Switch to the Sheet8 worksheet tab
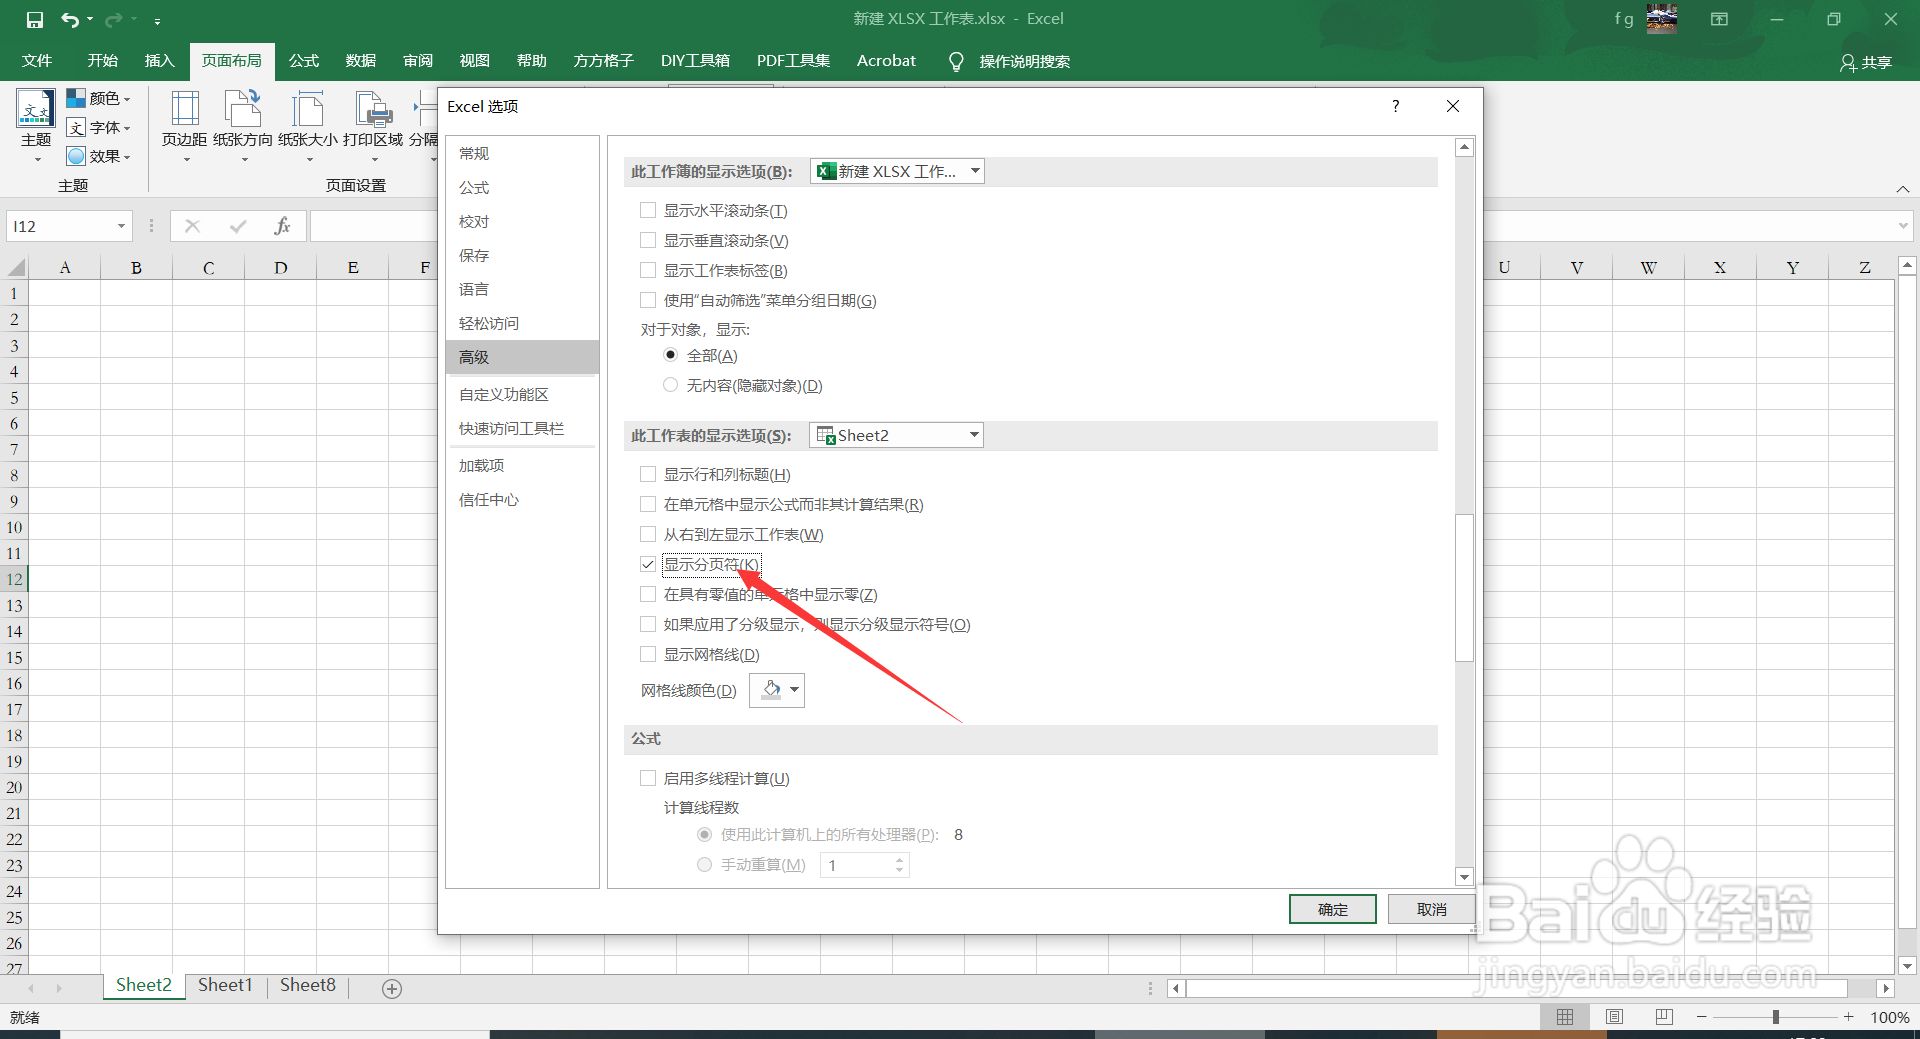 tap(307, 984)
